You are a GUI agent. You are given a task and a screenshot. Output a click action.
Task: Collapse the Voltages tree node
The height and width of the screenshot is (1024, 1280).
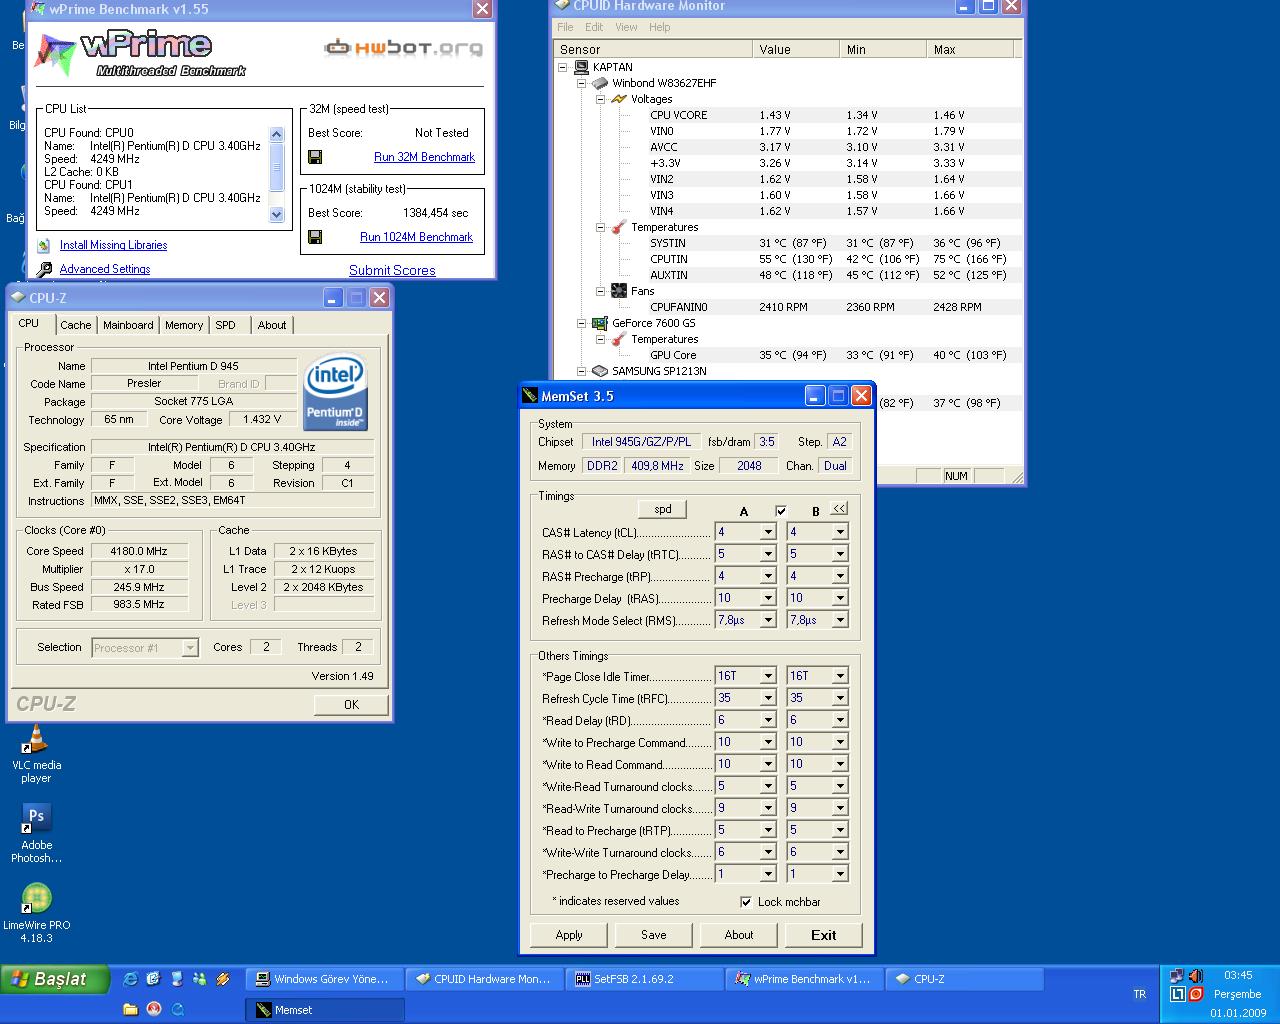pos(601,99)
